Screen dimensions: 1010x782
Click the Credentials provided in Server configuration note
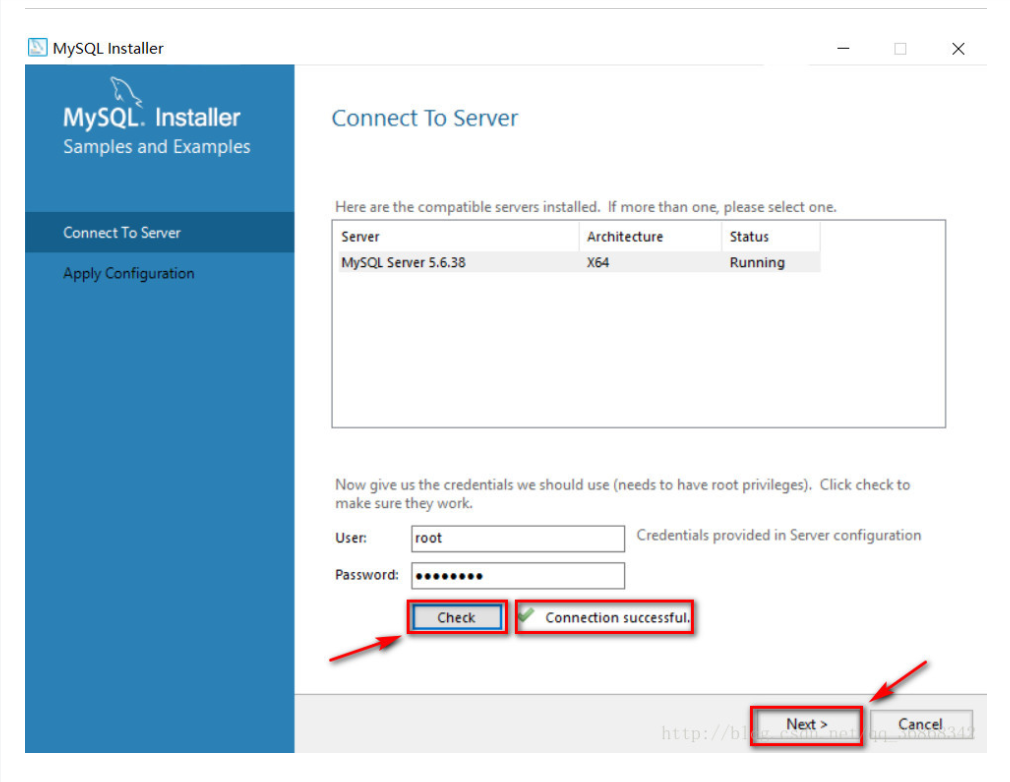(x=779, y=535)
